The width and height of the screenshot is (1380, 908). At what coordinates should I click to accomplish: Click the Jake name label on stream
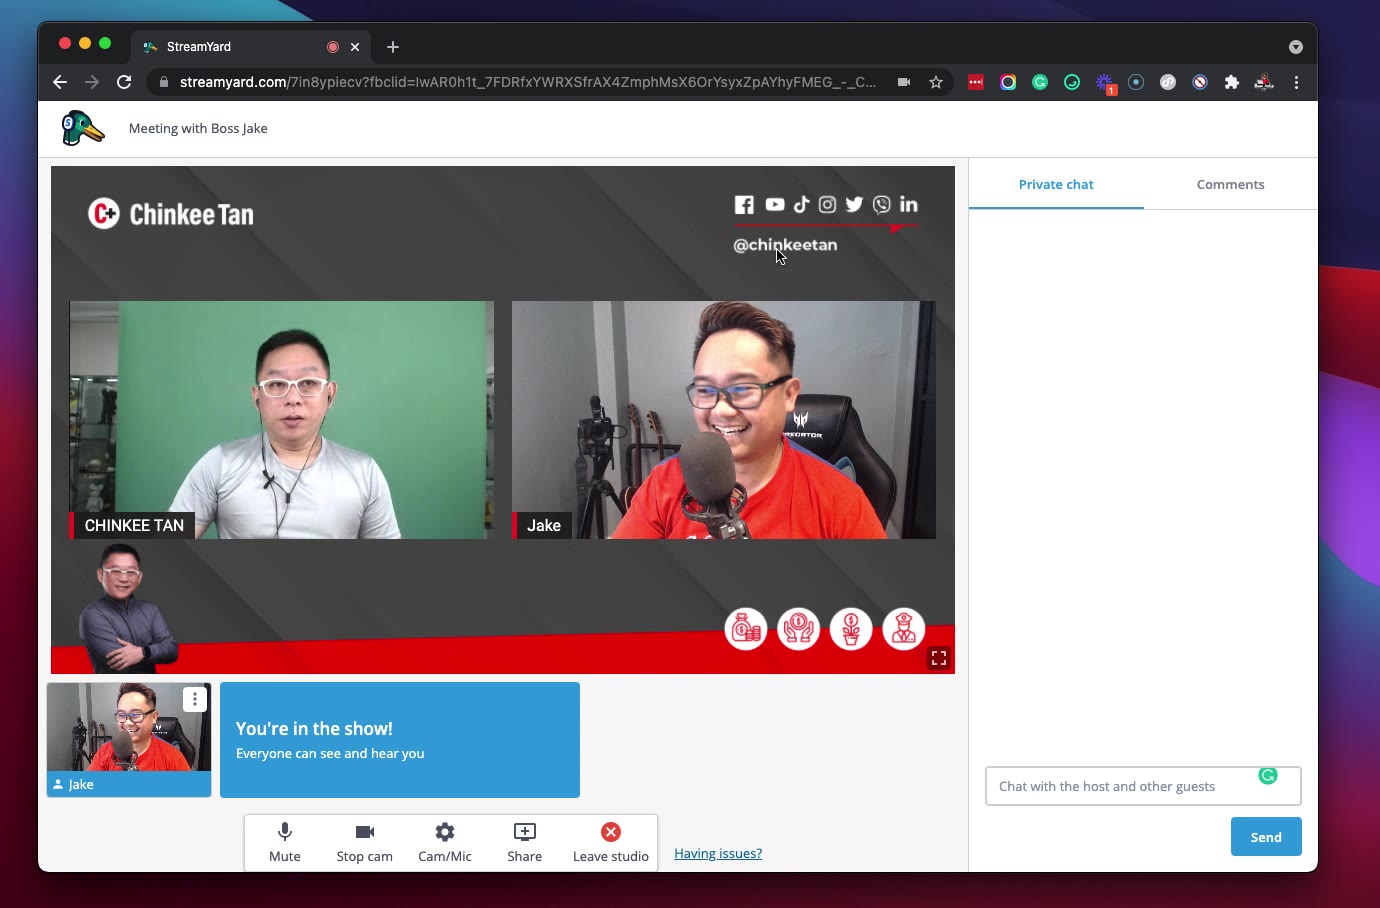(542, 525)
